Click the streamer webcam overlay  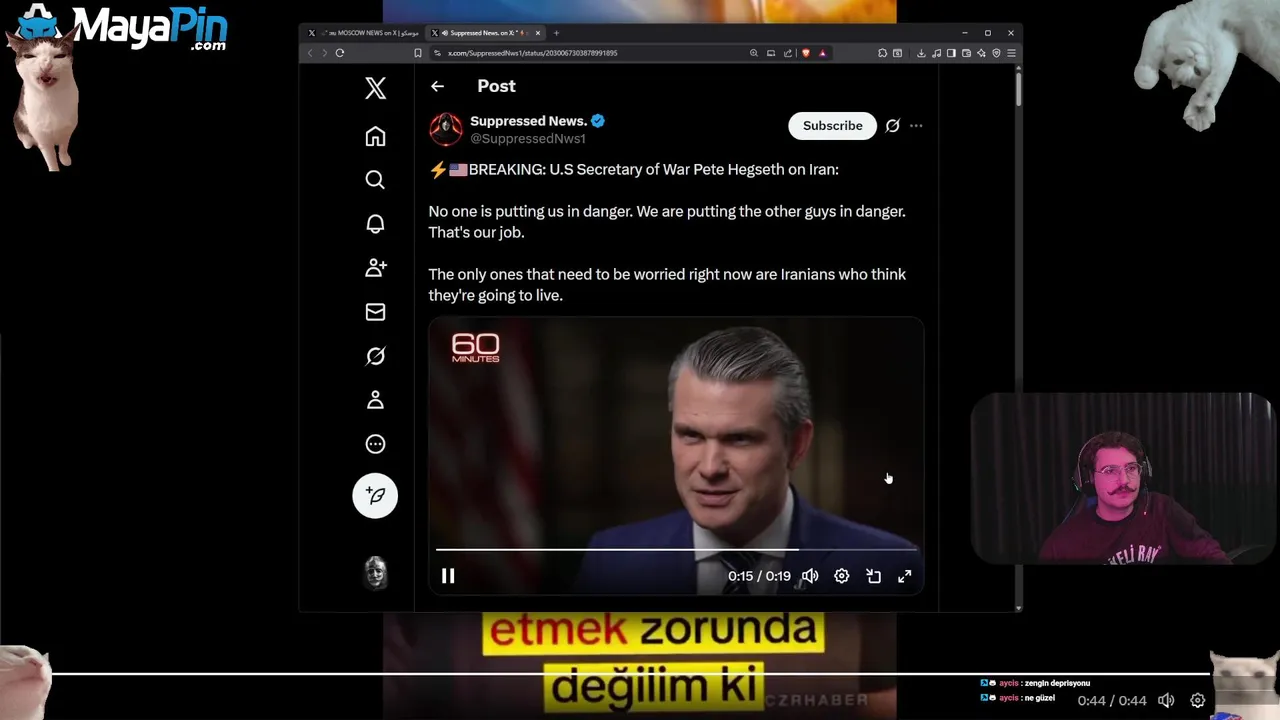click(x=1122, y=479)
